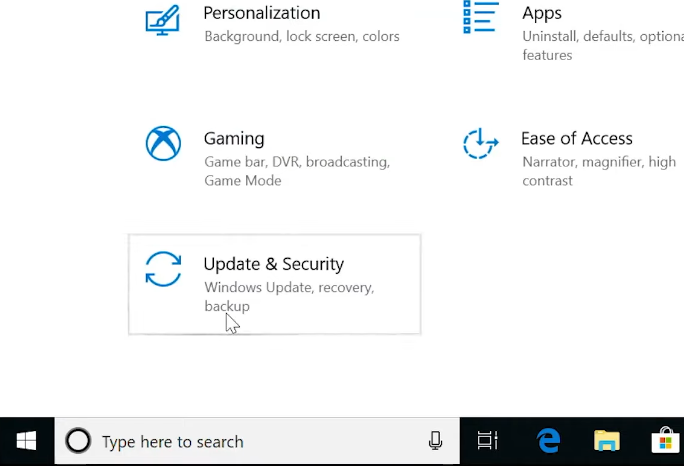This screenshot has width=684, height=466.
Task: Open Task View from taskbar
Action: click(487, 441)
